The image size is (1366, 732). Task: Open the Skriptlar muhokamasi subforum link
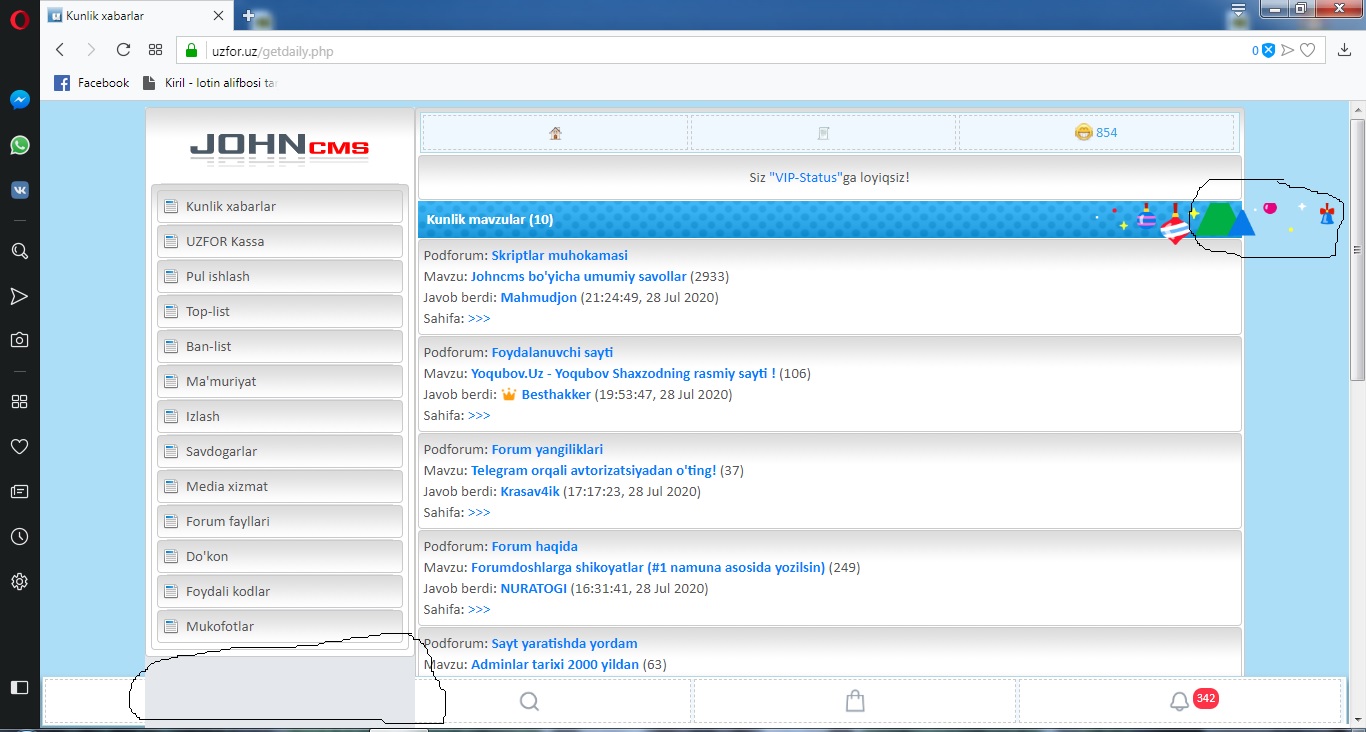click(559, 255)
